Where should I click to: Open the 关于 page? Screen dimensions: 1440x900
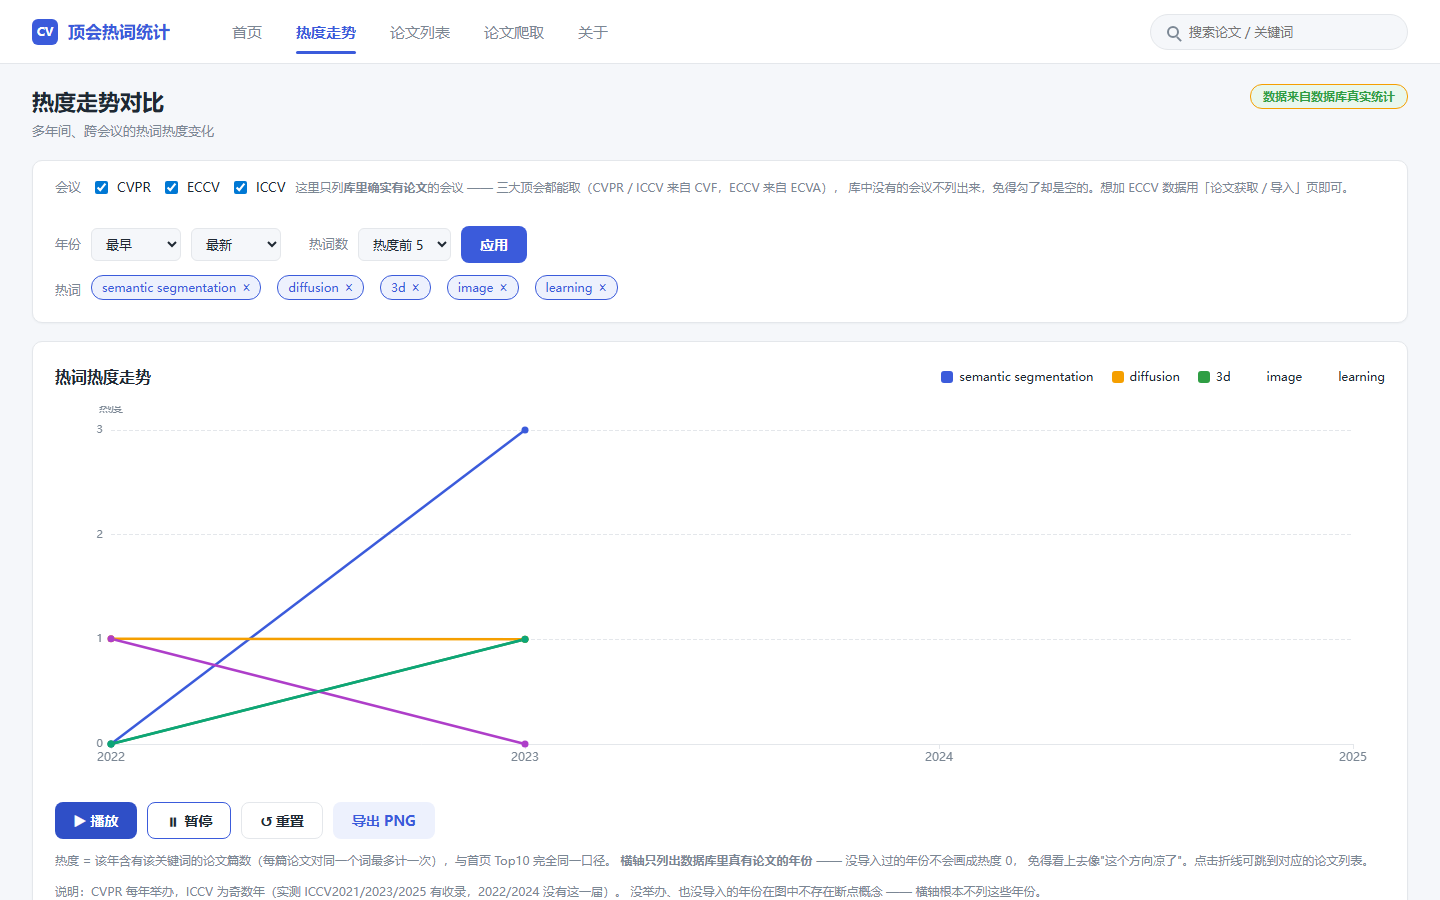coord(593,33)
